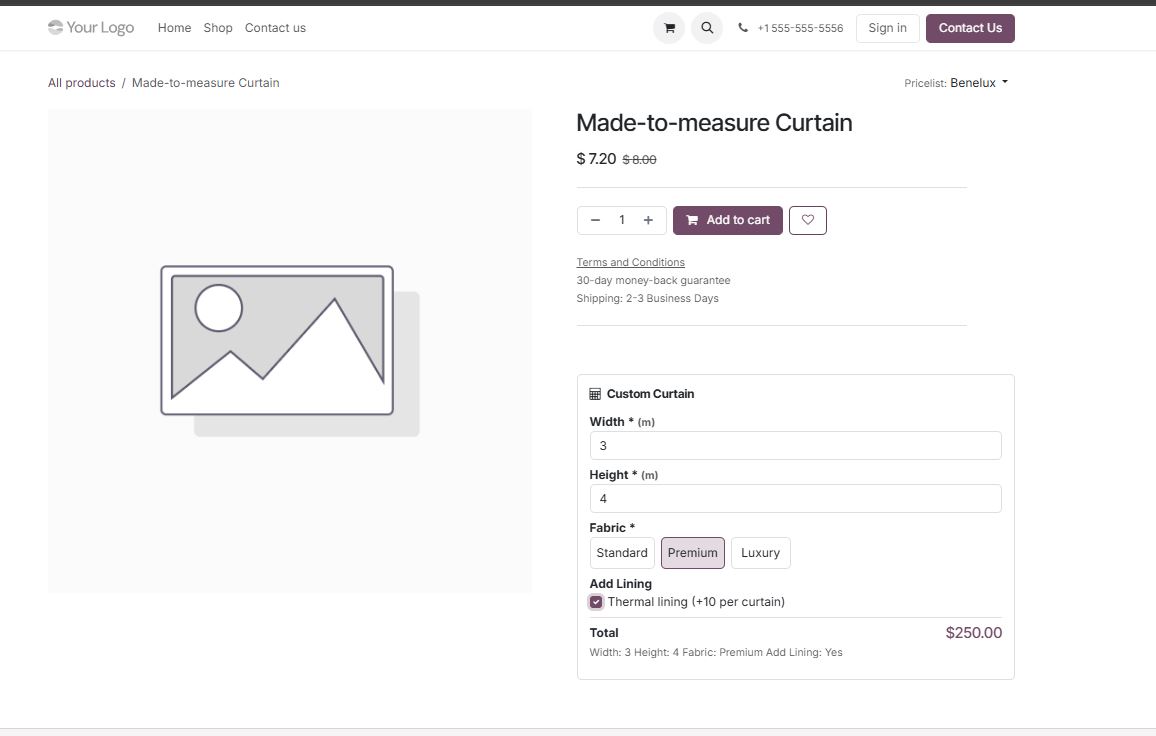Click the strikethrough $ 8.00 price
The image size is (1156, 736).
tap(639, 159)
